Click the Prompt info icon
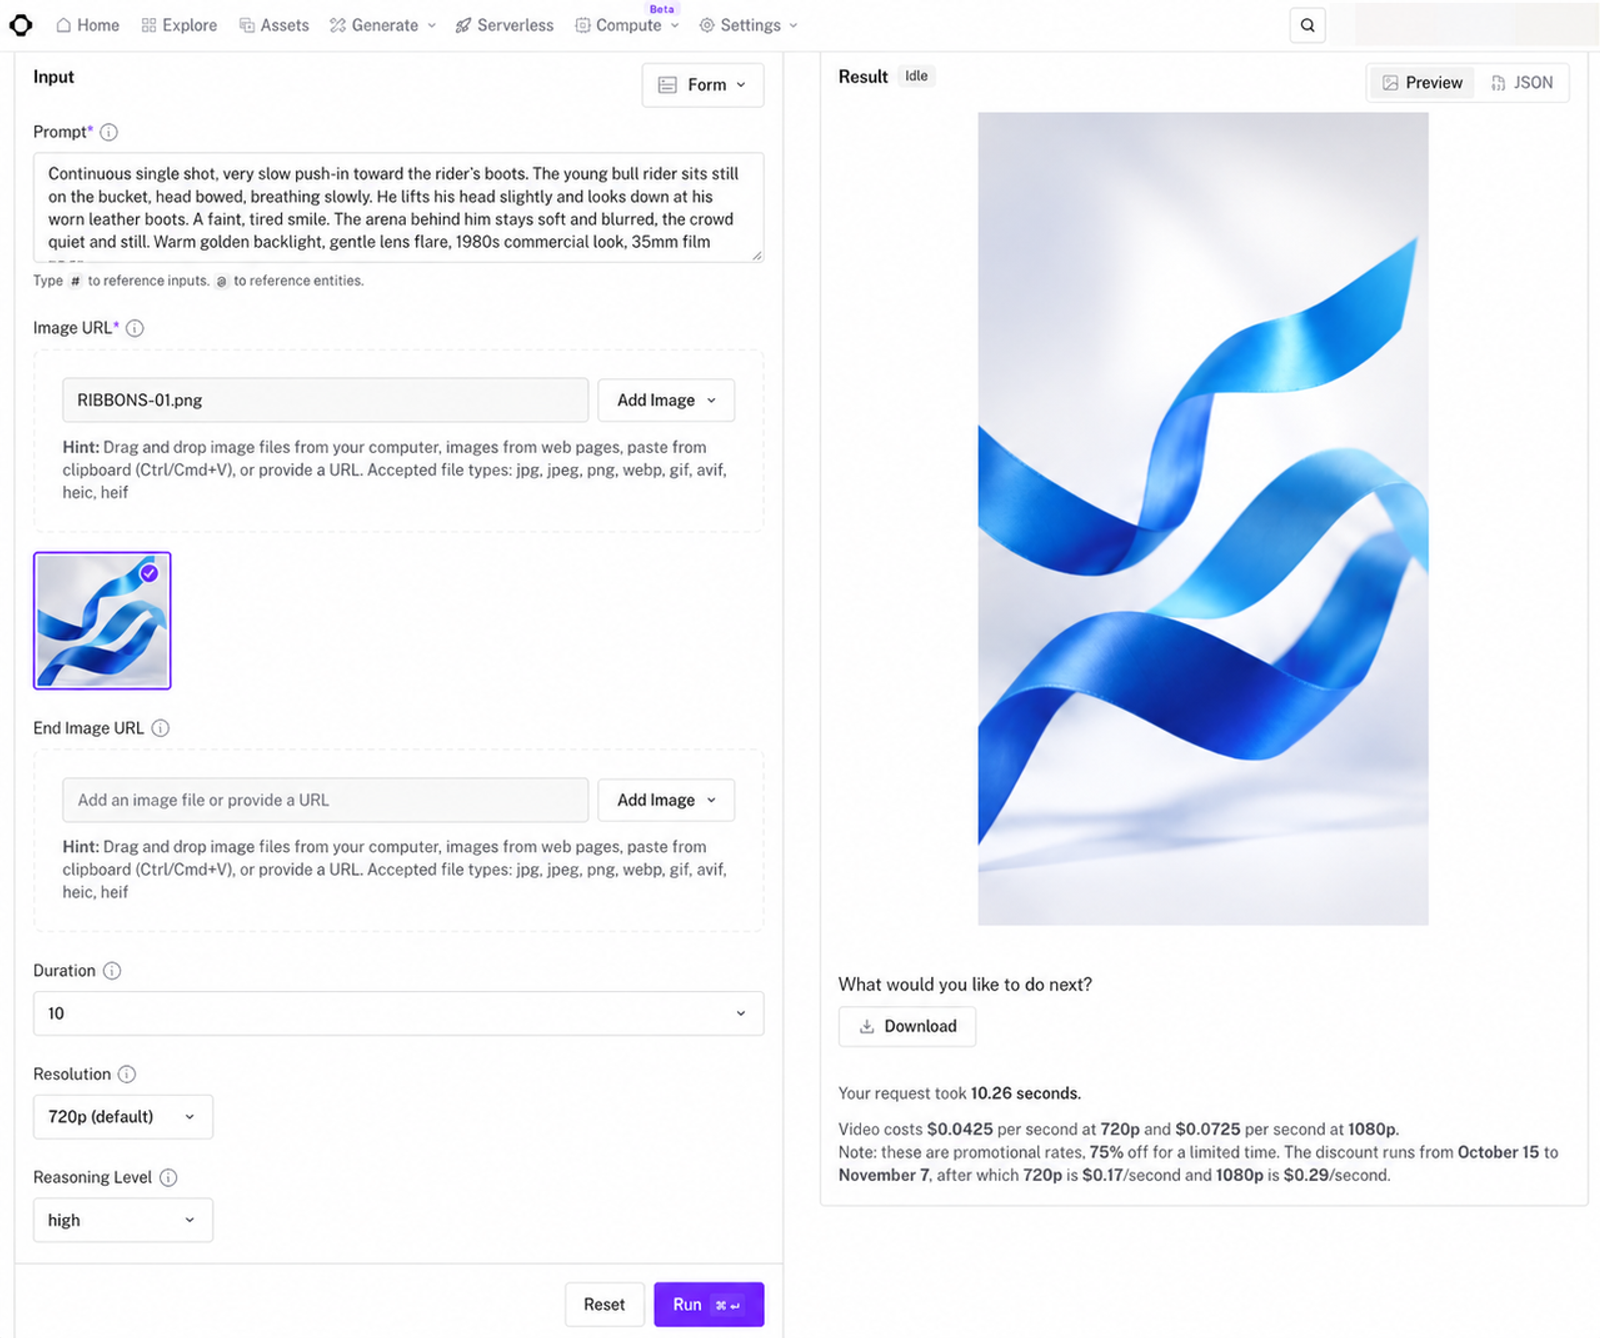Viewport: 1600px width, 1338px height. [x=109, y=132]
